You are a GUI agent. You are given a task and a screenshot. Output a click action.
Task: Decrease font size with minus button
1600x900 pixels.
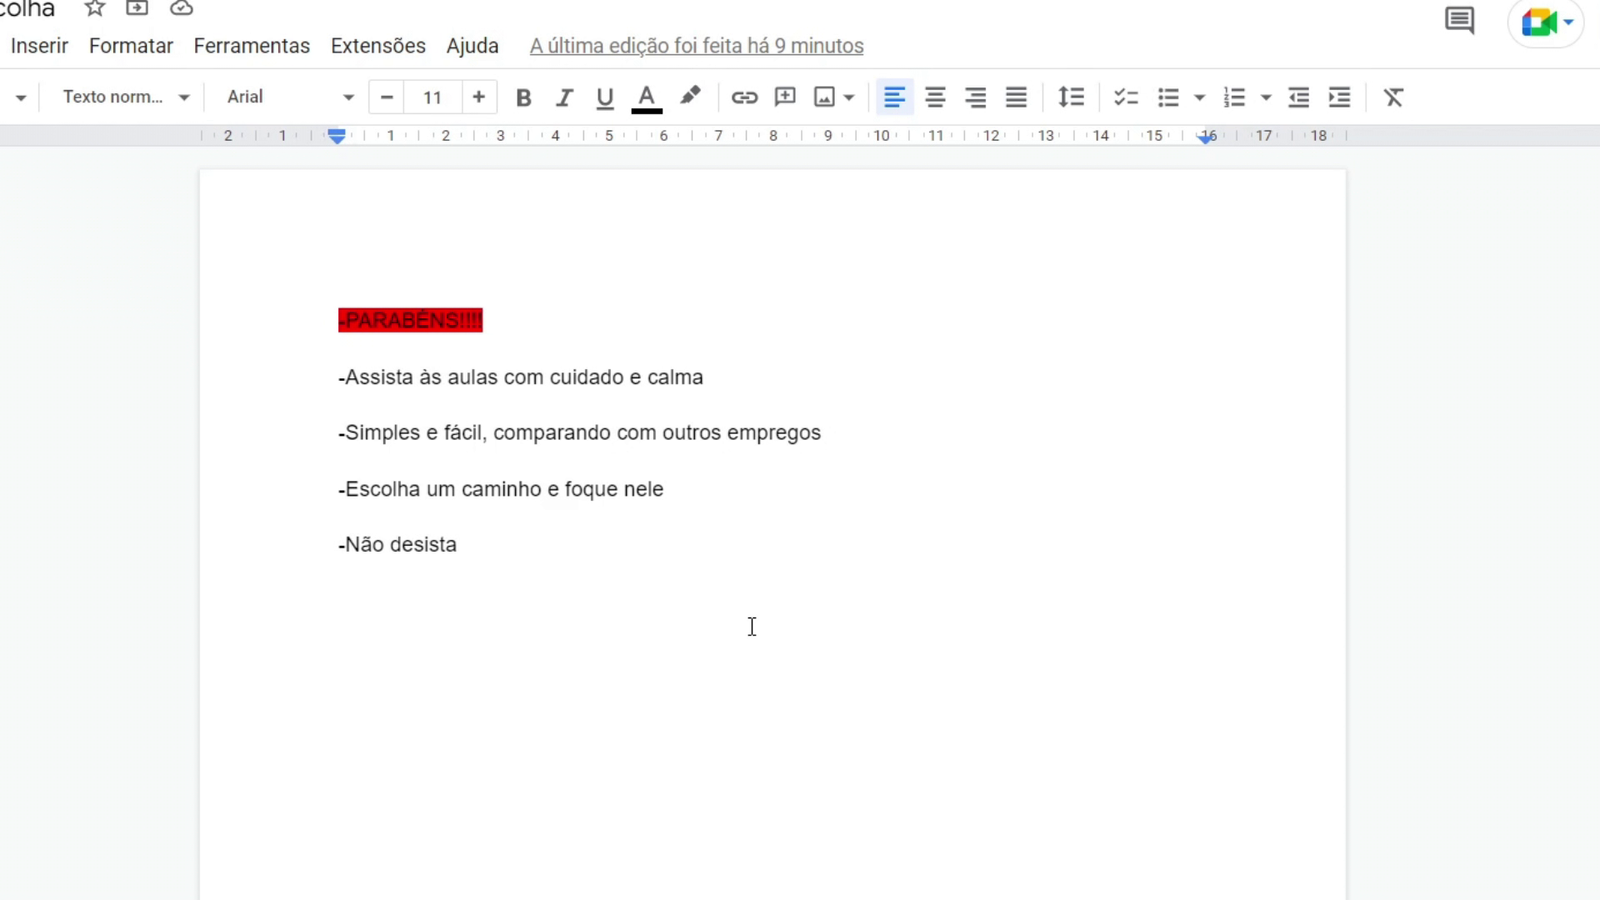(x=387, y=97)
